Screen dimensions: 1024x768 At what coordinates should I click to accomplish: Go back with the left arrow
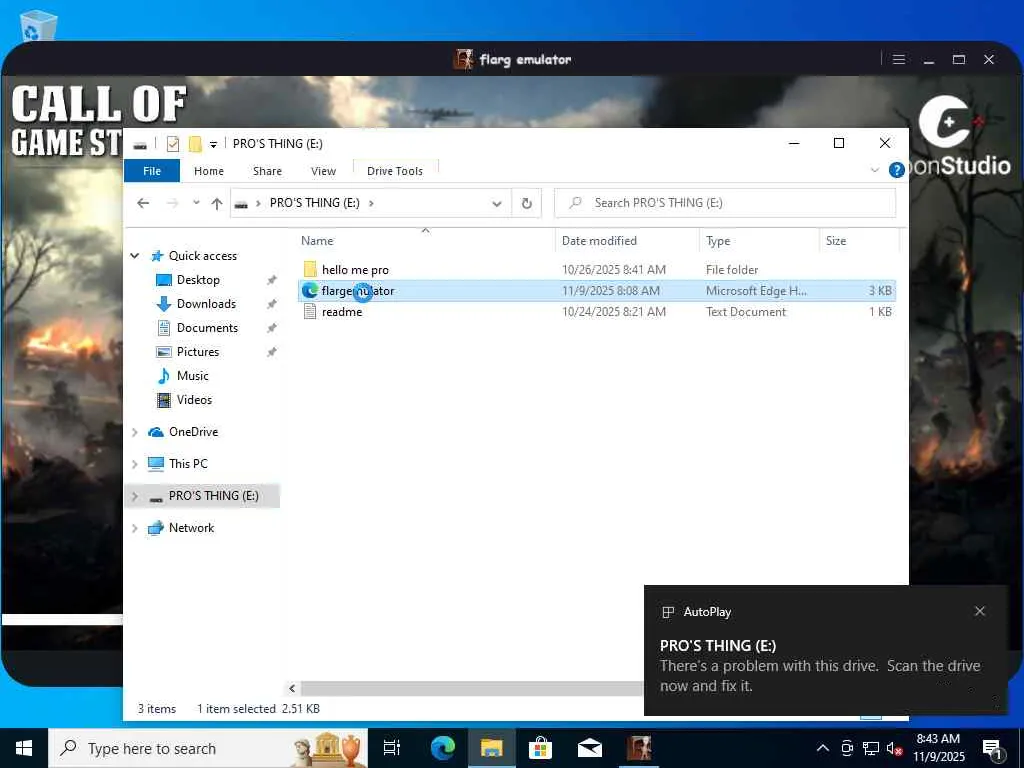143,203
